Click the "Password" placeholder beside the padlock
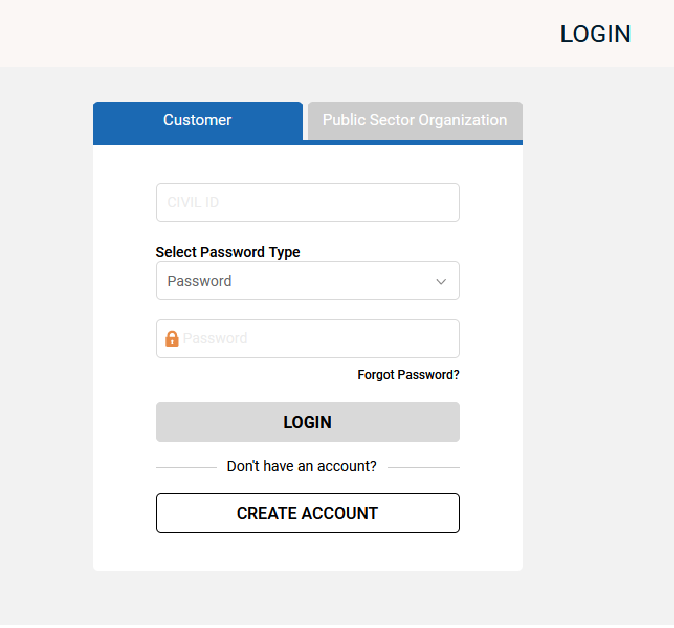The height and width of the screenshot is (628, 674). pos(215,338)
